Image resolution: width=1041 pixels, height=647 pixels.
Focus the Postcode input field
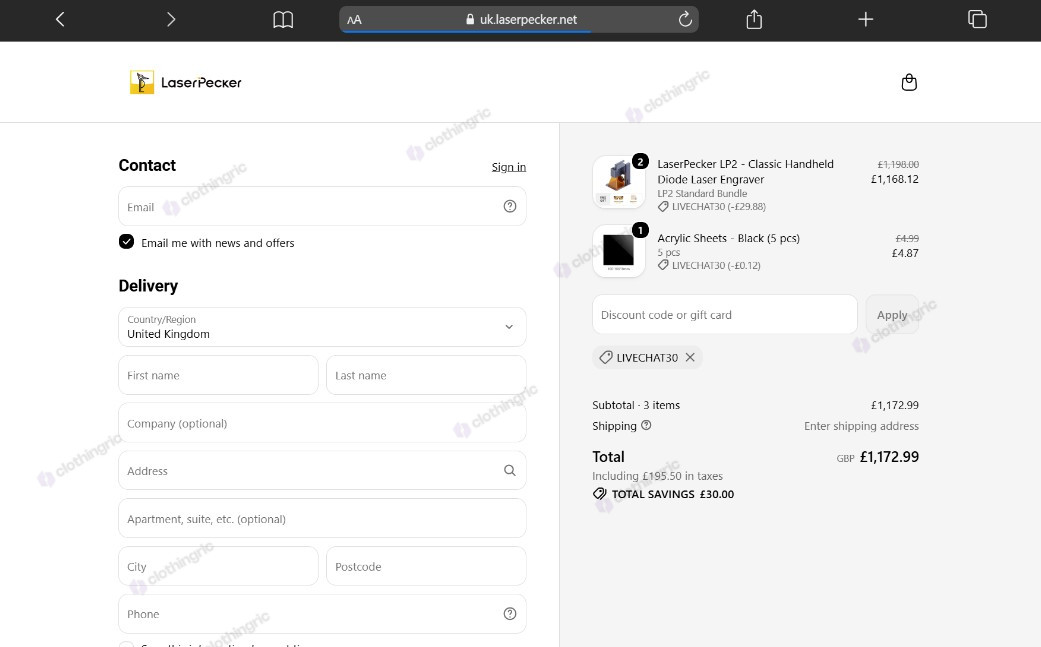tap(426, 566)
